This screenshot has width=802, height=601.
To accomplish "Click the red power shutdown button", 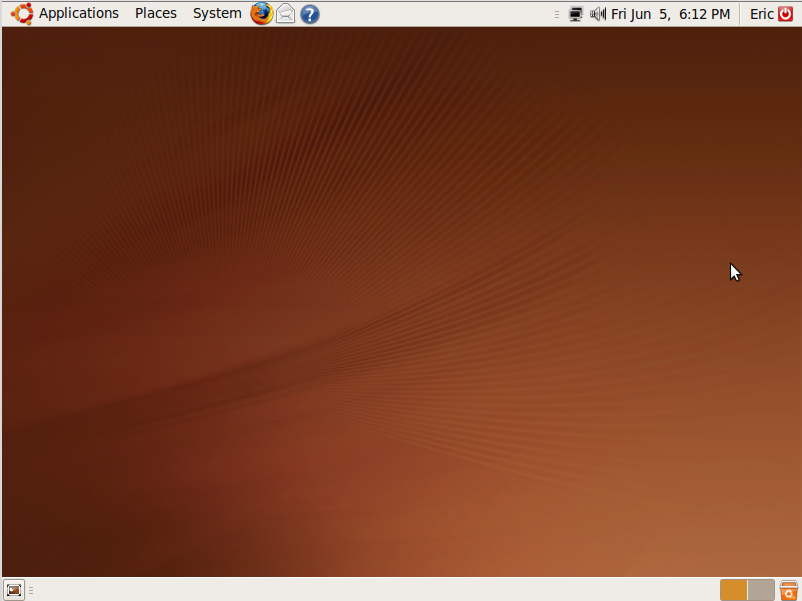I will tap(785, 14).
